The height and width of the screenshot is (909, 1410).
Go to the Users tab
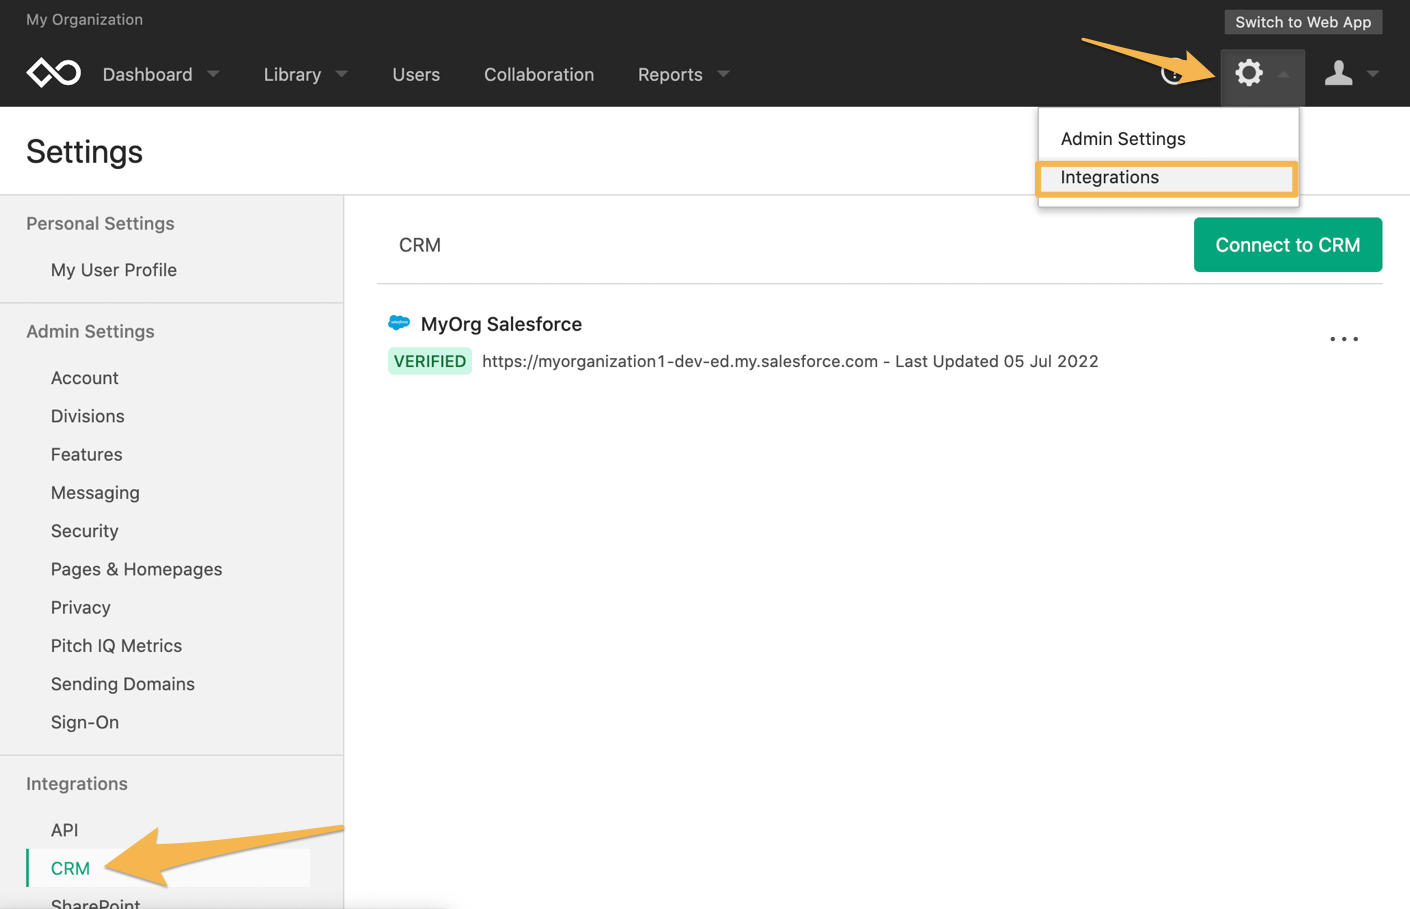(x=416, y=74)
